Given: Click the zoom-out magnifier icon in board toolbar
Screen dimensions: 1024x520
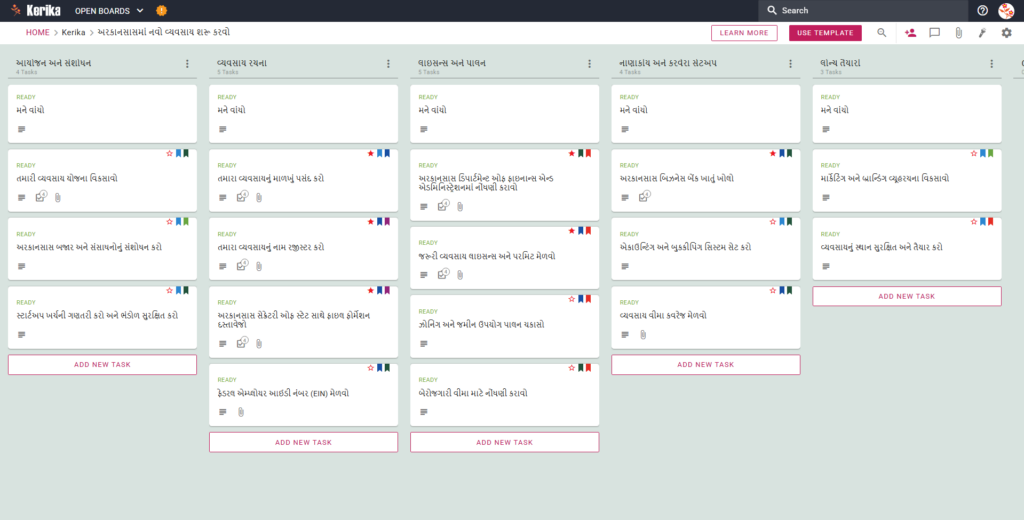Looking at the screenshot, I should 882,33.
